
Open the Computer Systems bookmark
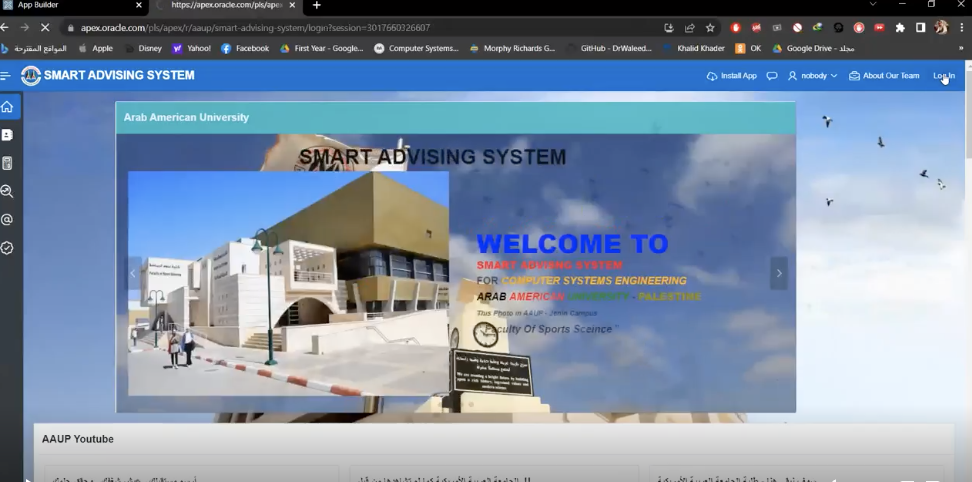coord(417,48)
